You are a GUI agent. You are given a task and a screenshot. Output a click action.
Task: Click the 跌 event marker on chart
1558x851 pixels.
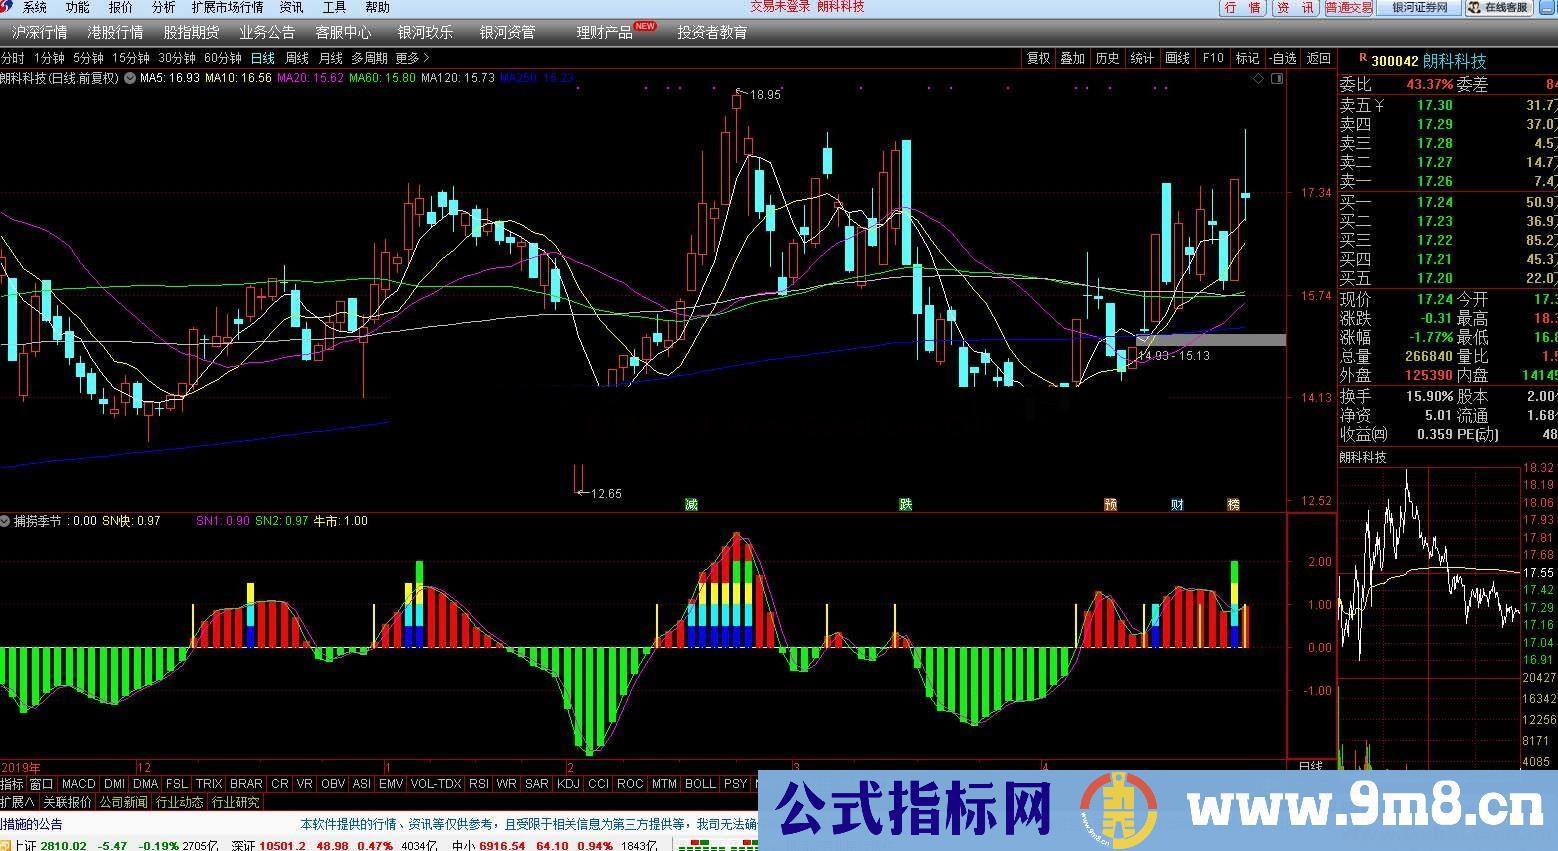906,504
